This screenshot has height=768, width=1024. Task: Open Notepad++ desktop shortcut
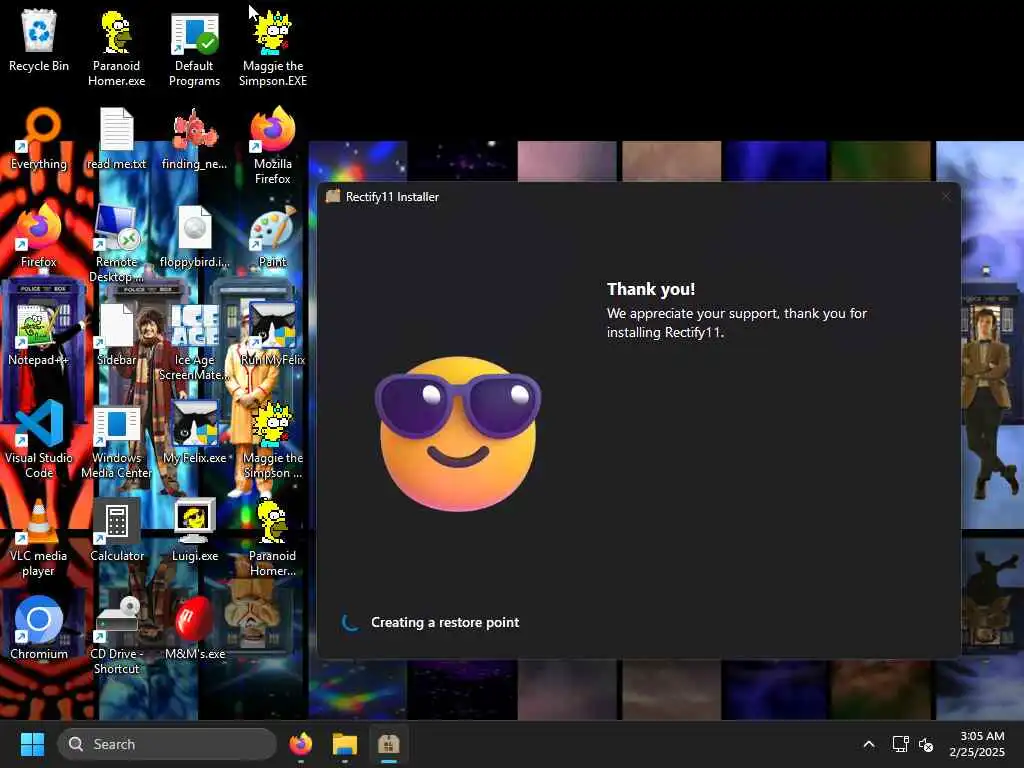click(39, 335)
